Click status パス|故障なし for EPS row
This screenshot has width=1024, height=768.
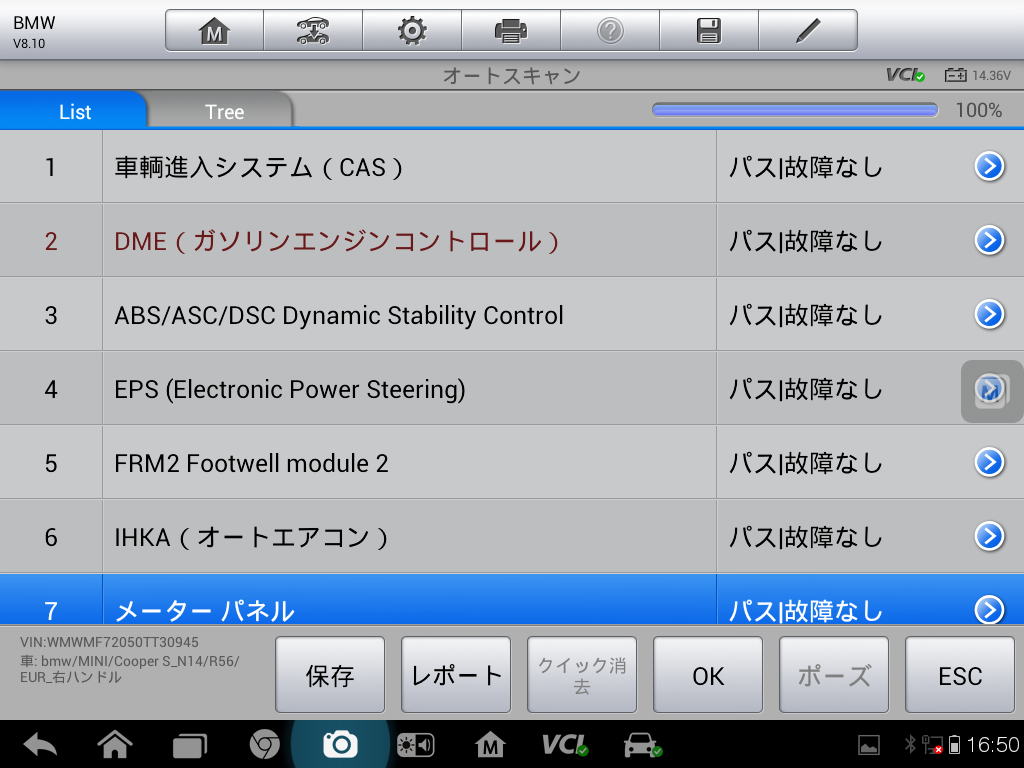tap(805, 389)
